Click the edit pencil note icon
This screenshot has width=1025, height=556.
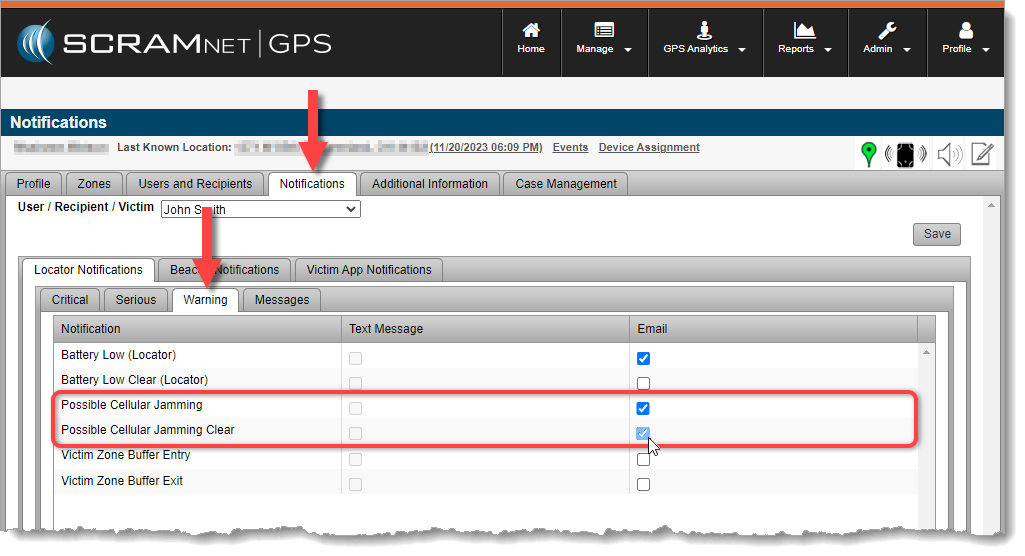[982, 154]
